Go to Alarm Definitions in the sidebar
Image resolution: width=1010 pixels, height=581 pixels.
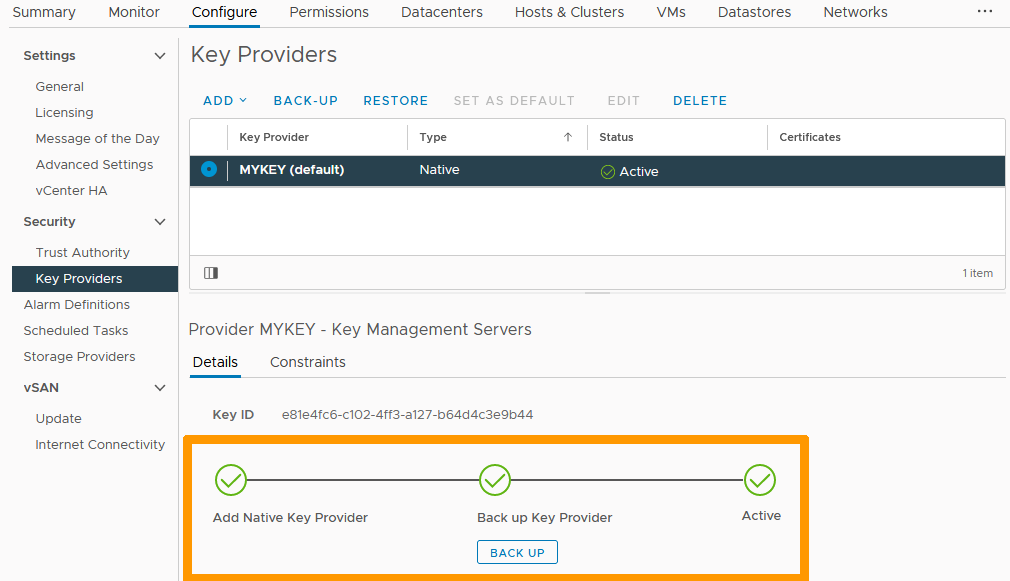tap(77, 305)
